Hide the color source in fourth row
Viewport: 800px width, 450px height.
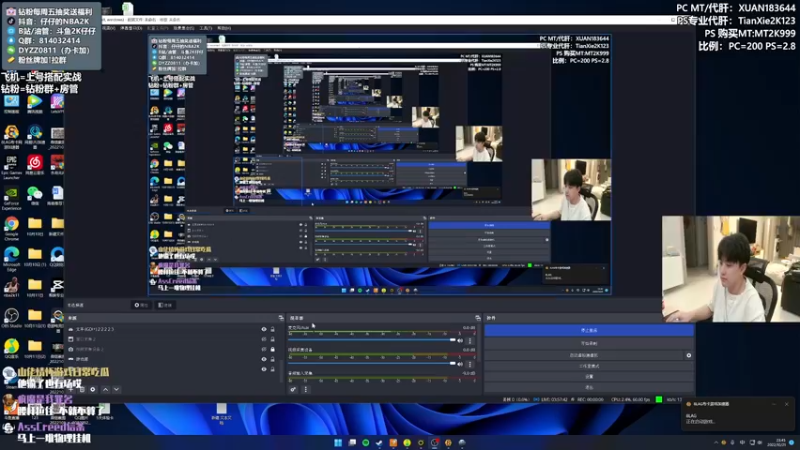tap(264, 359)
